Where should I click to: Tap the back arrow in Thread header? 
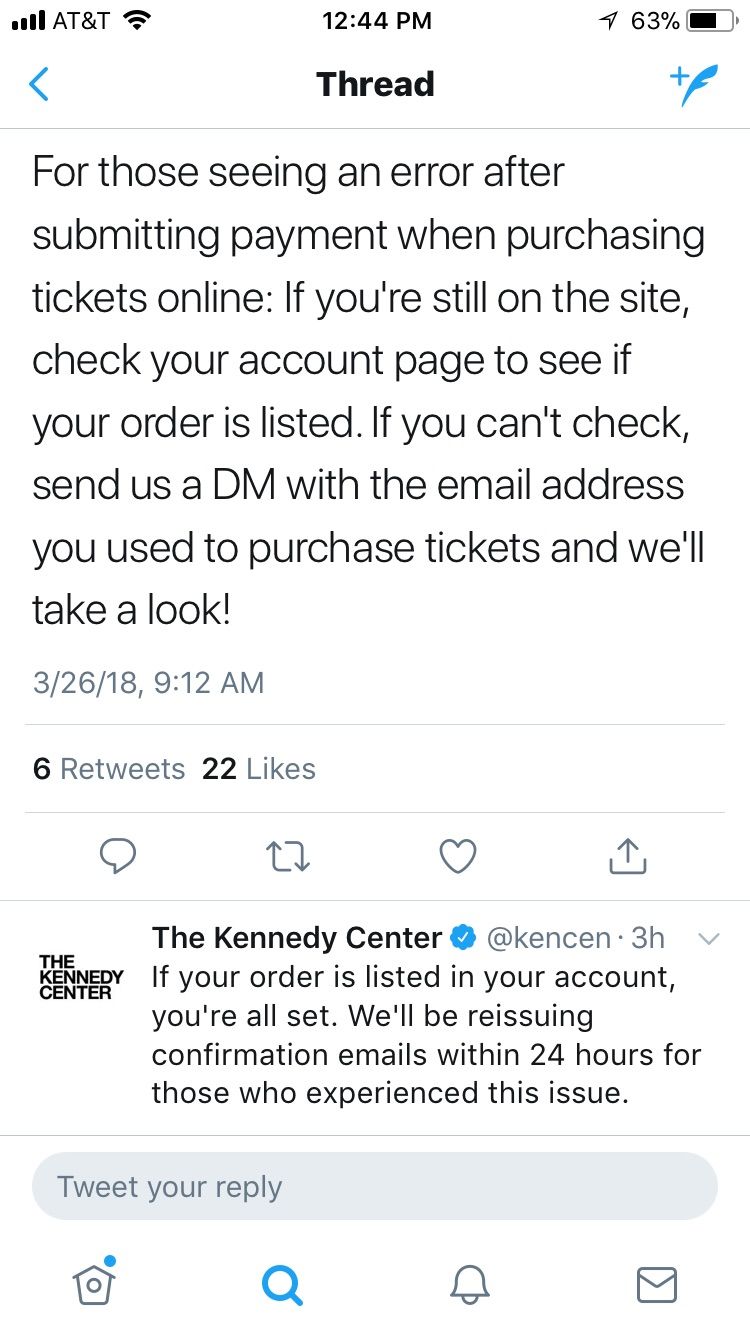(x=40, y=85)
